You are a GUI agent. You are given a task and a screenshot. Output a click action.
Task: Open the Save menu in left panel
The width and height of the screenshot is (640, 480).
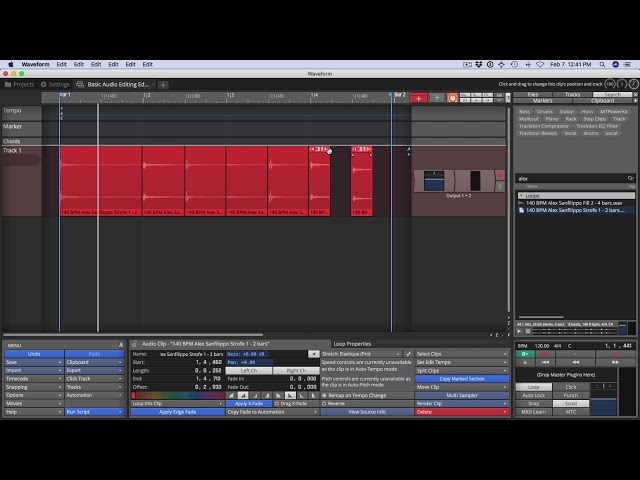pyautogui.click(x=34, y=362)
